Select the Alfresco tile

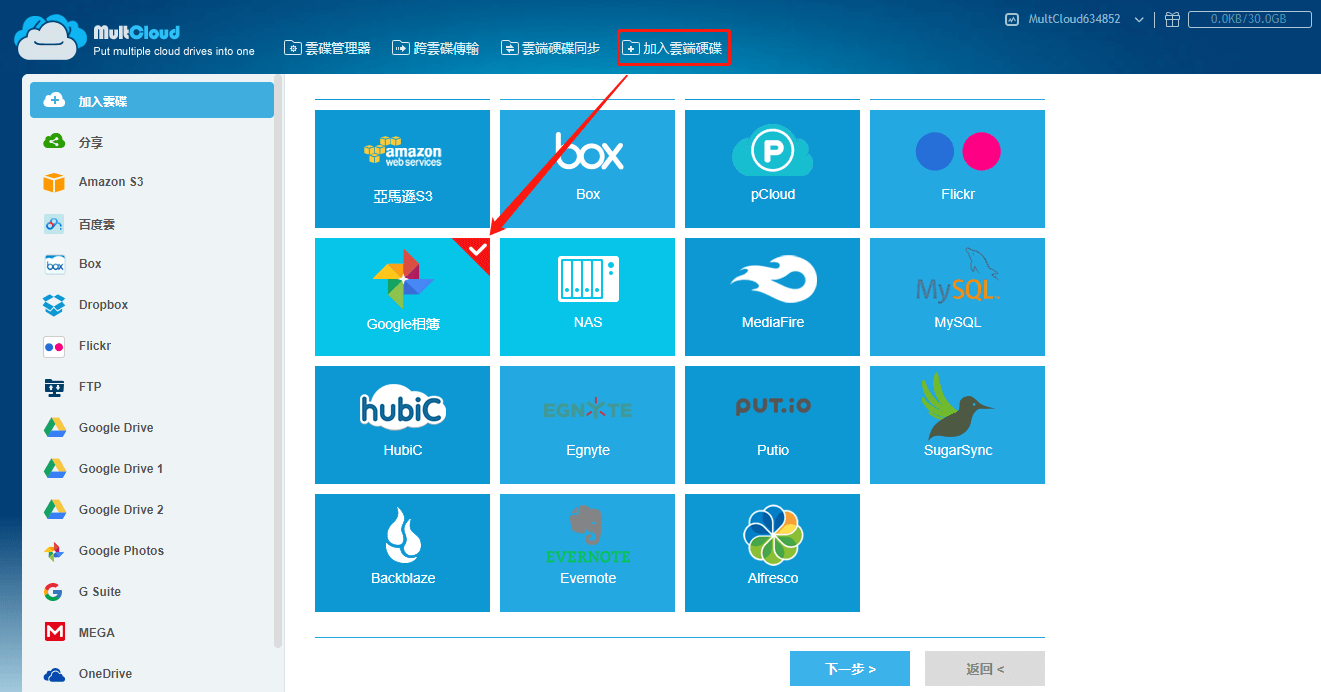(772, 553)
